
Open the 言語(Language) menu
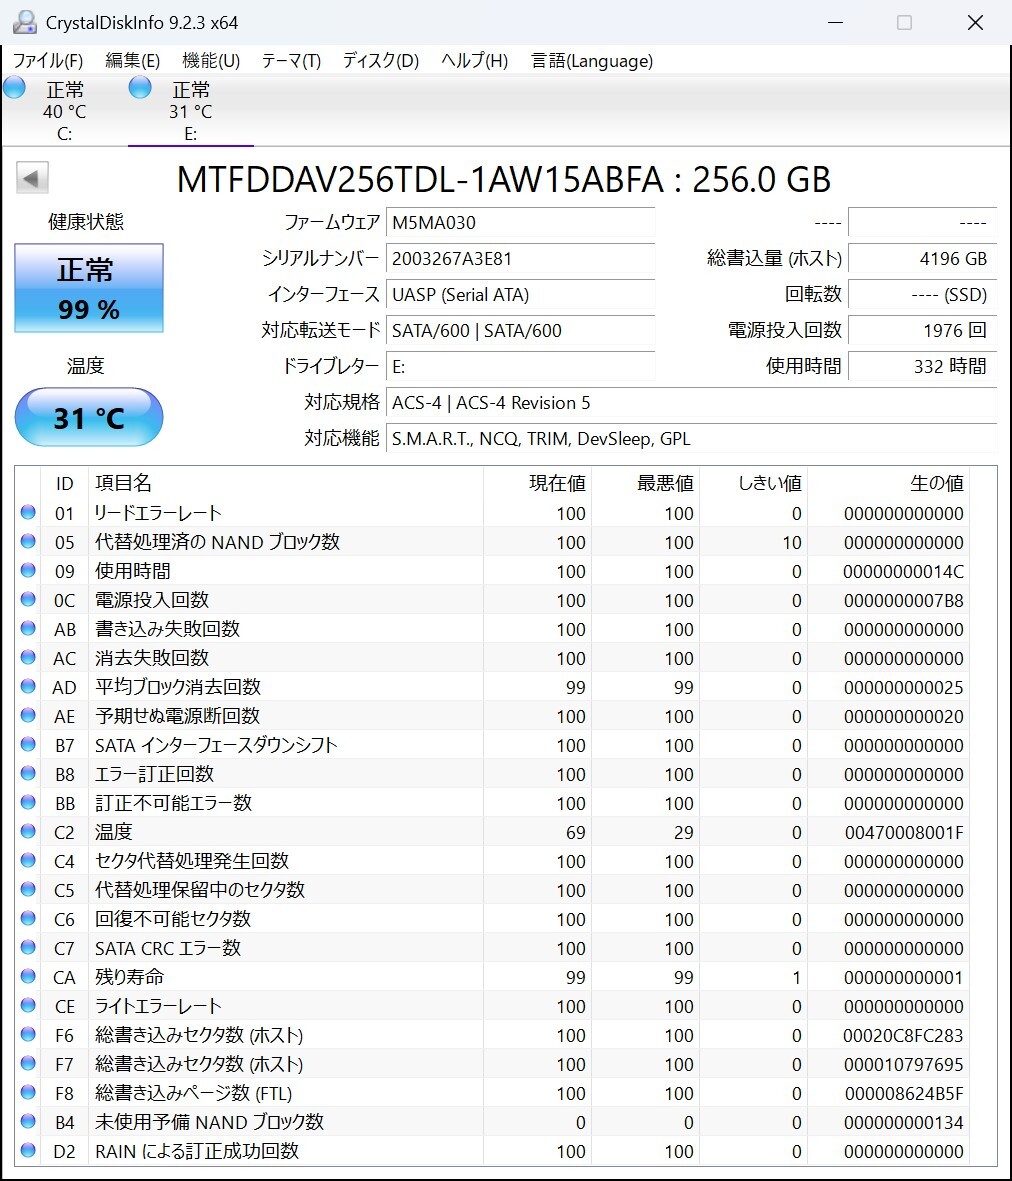tap(592, 61)
